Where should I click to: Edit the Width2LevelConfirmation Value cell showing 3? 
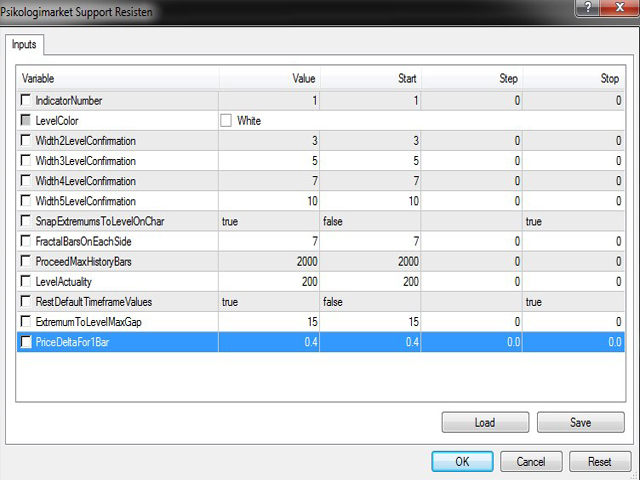269,140
